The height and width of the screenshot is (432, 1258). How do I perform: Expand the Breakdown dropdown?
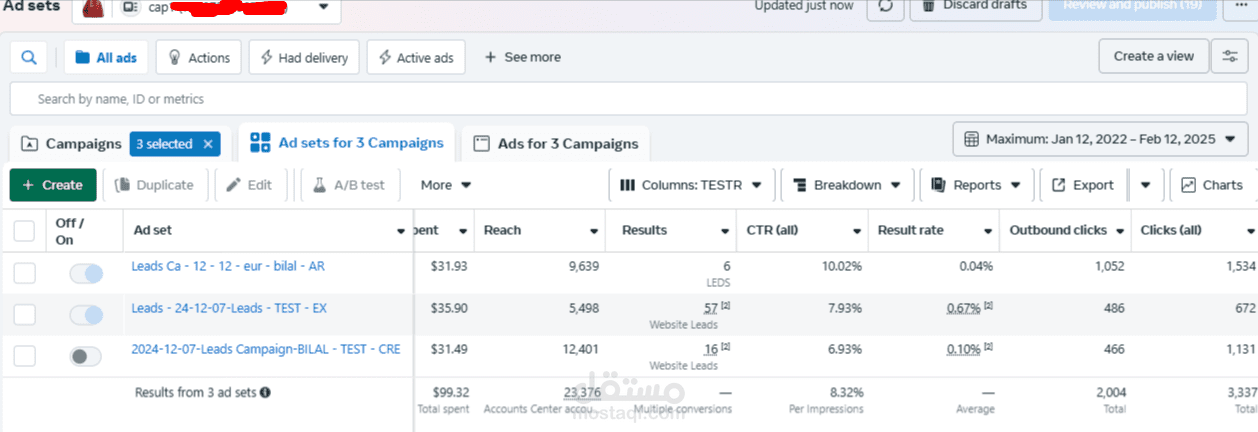click(x=847, y=185)
